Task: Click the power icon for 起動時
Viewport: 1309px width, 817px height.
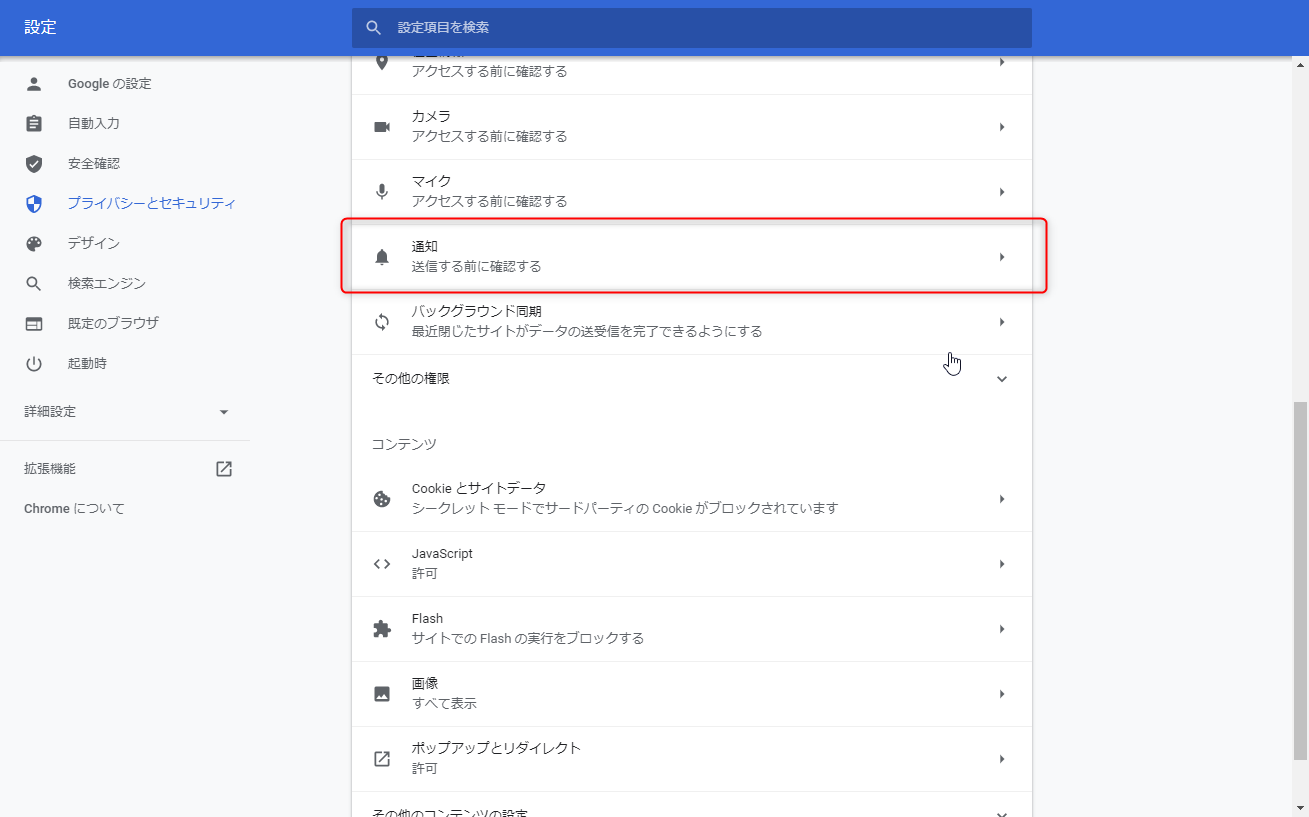Action: click(x=34, y=364)
